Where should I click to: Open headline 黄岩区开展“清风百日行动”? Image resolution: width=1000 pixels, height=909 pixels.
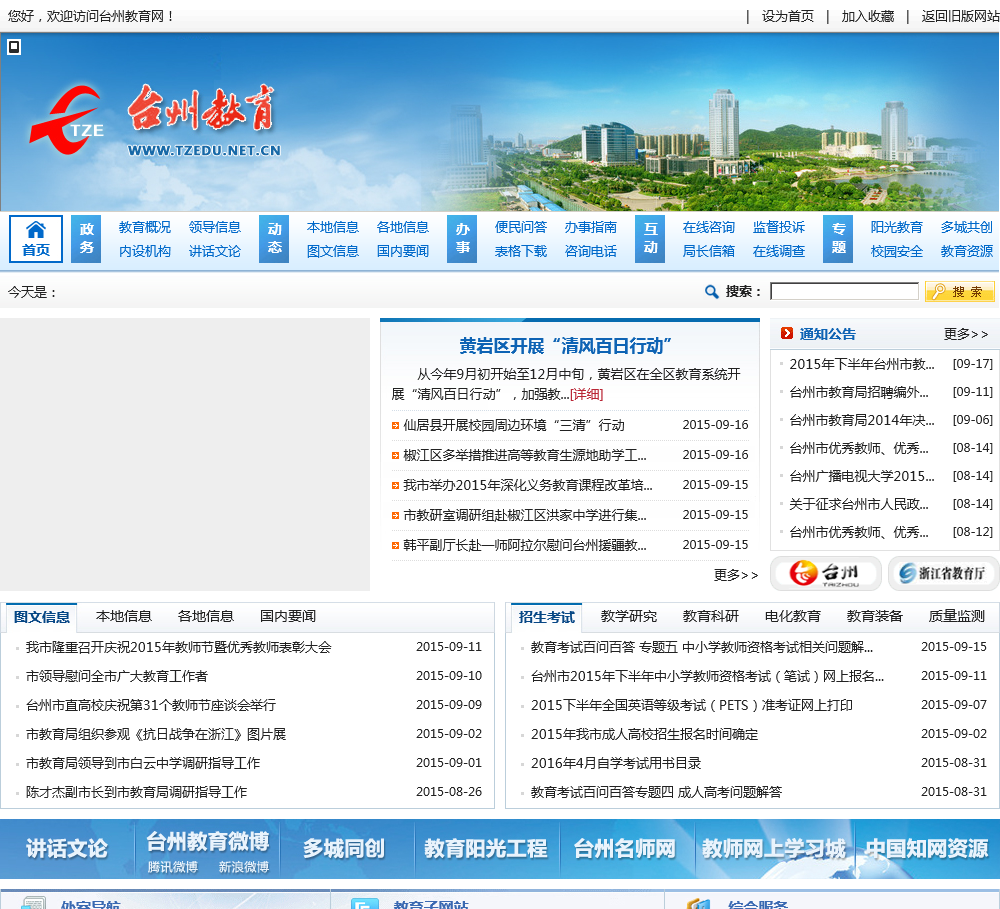tap(565, 346)
